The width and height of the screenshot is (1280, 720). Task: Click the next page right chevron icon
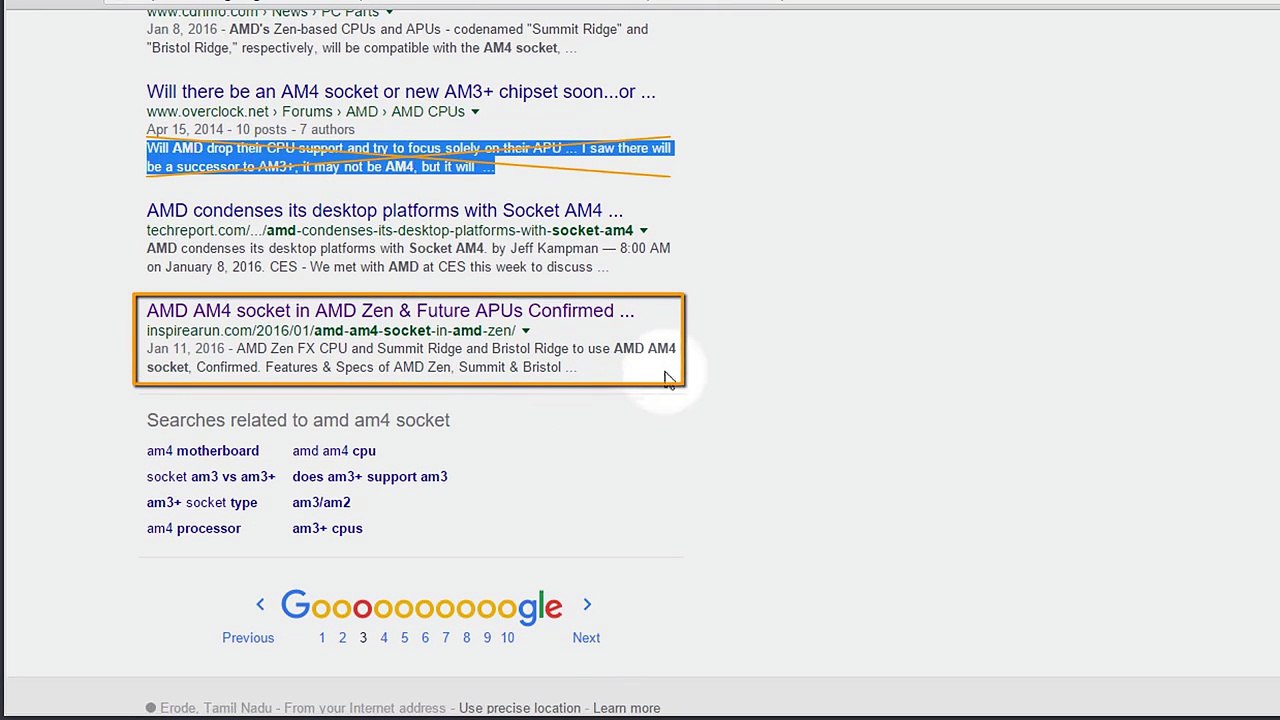click(x=587, y=604)
